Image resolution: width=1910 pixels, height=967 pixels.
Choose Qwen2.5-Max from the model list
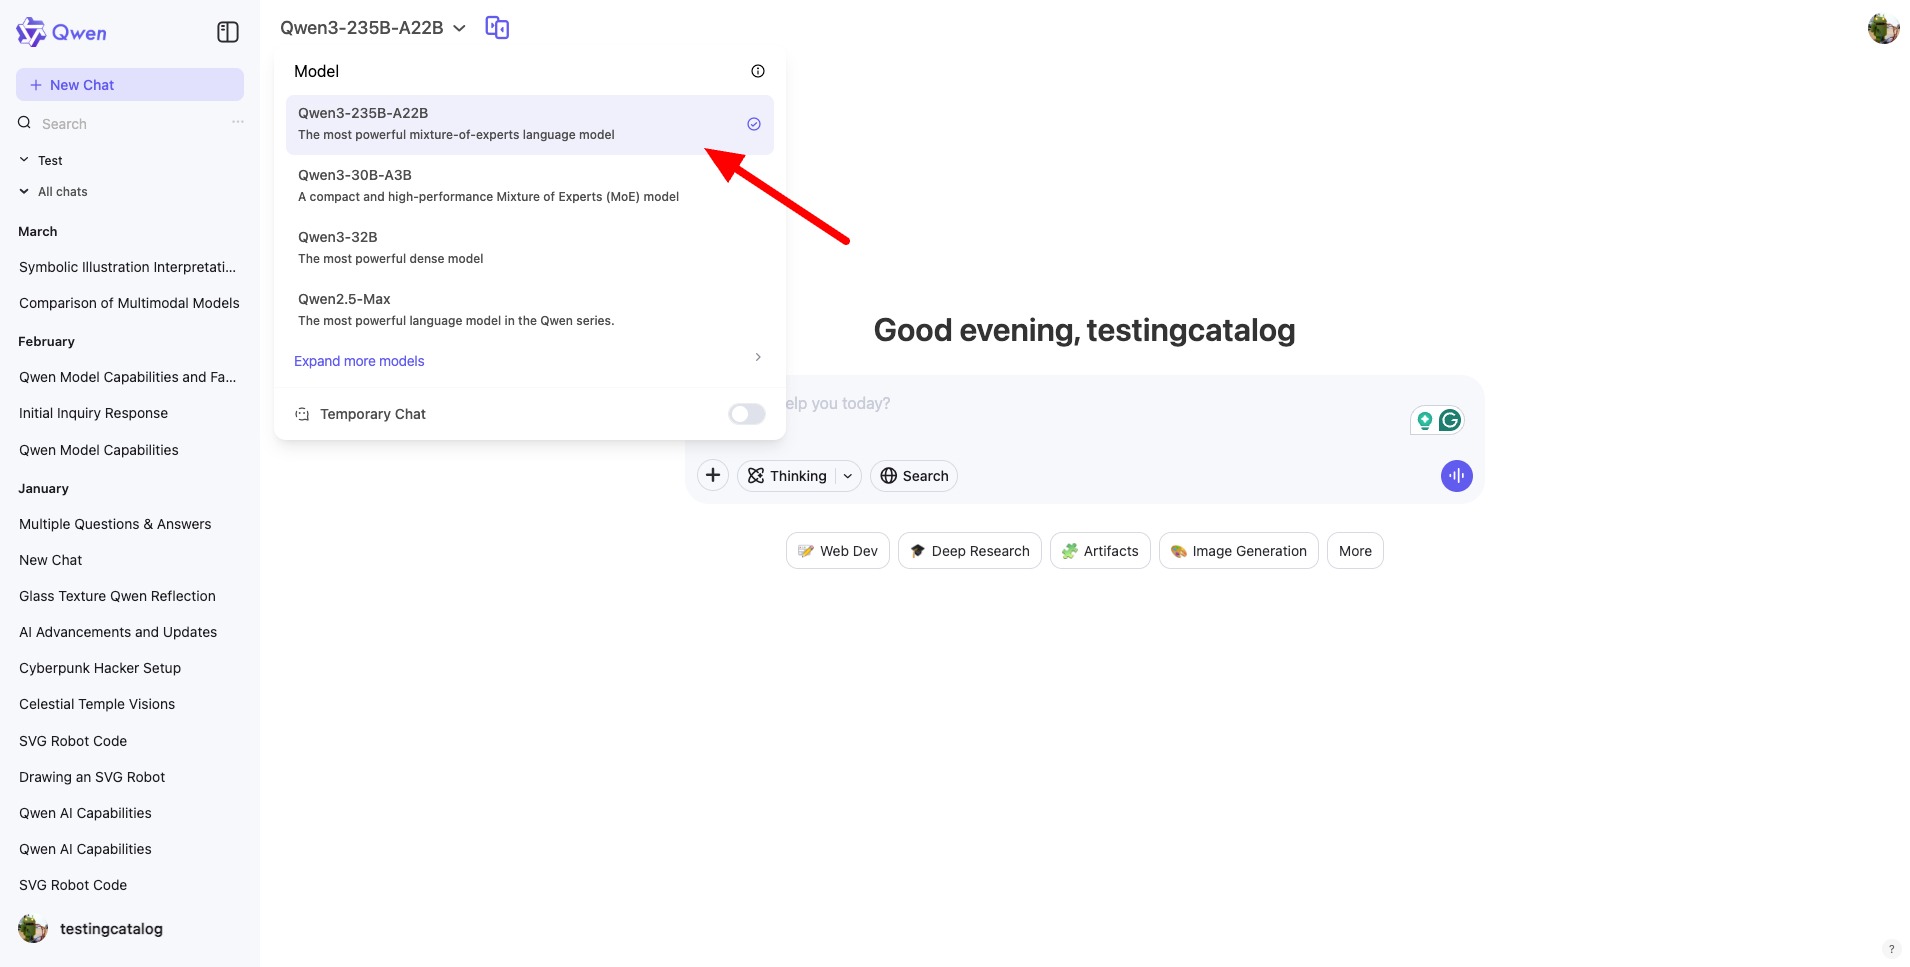tap(530, 310)
